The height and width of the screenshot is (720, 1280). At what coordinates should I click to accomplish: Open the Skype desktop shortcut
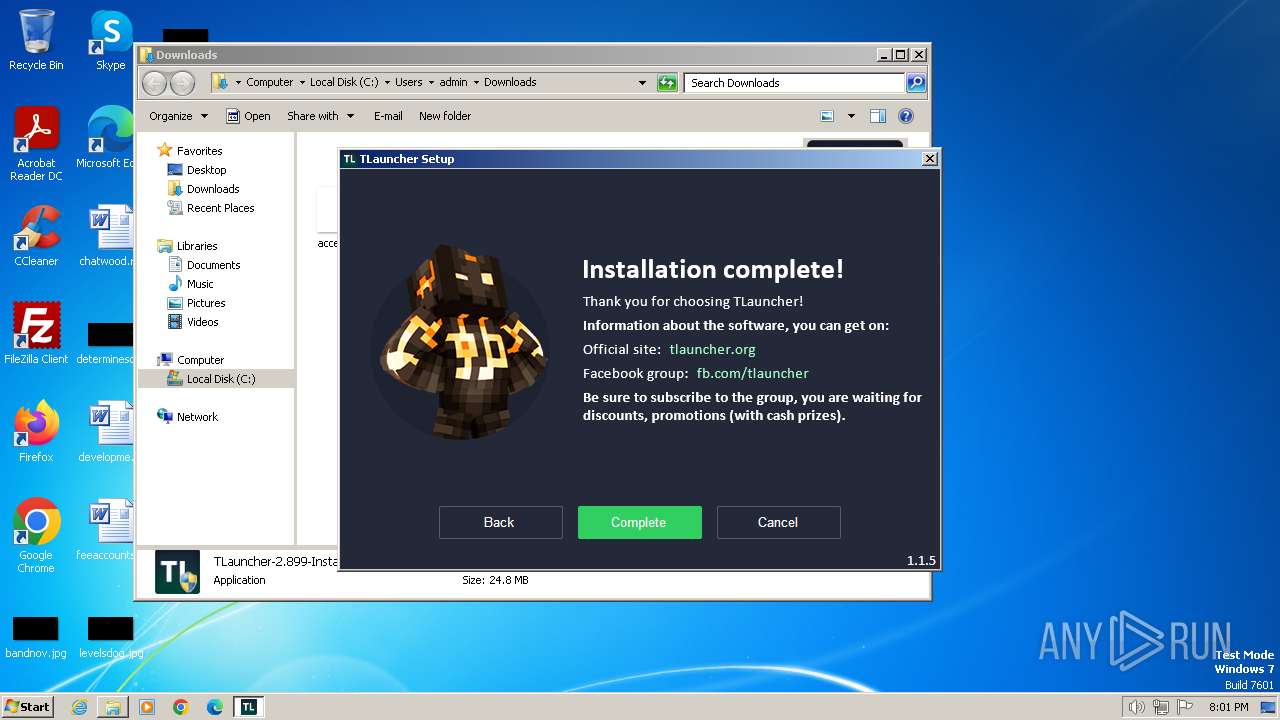pos(111,40)
